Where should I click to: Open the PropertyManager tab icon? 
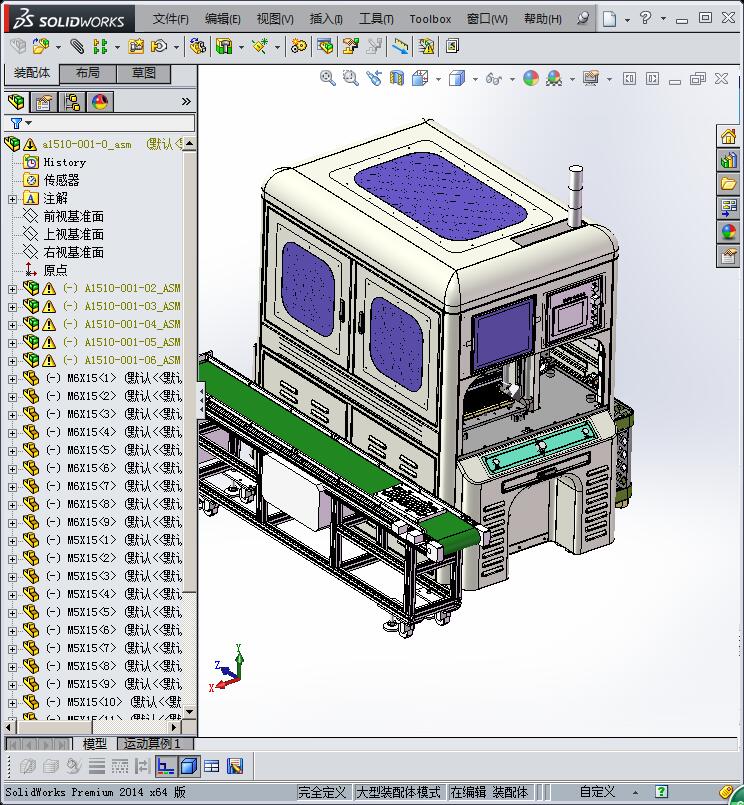coord(43,102)
